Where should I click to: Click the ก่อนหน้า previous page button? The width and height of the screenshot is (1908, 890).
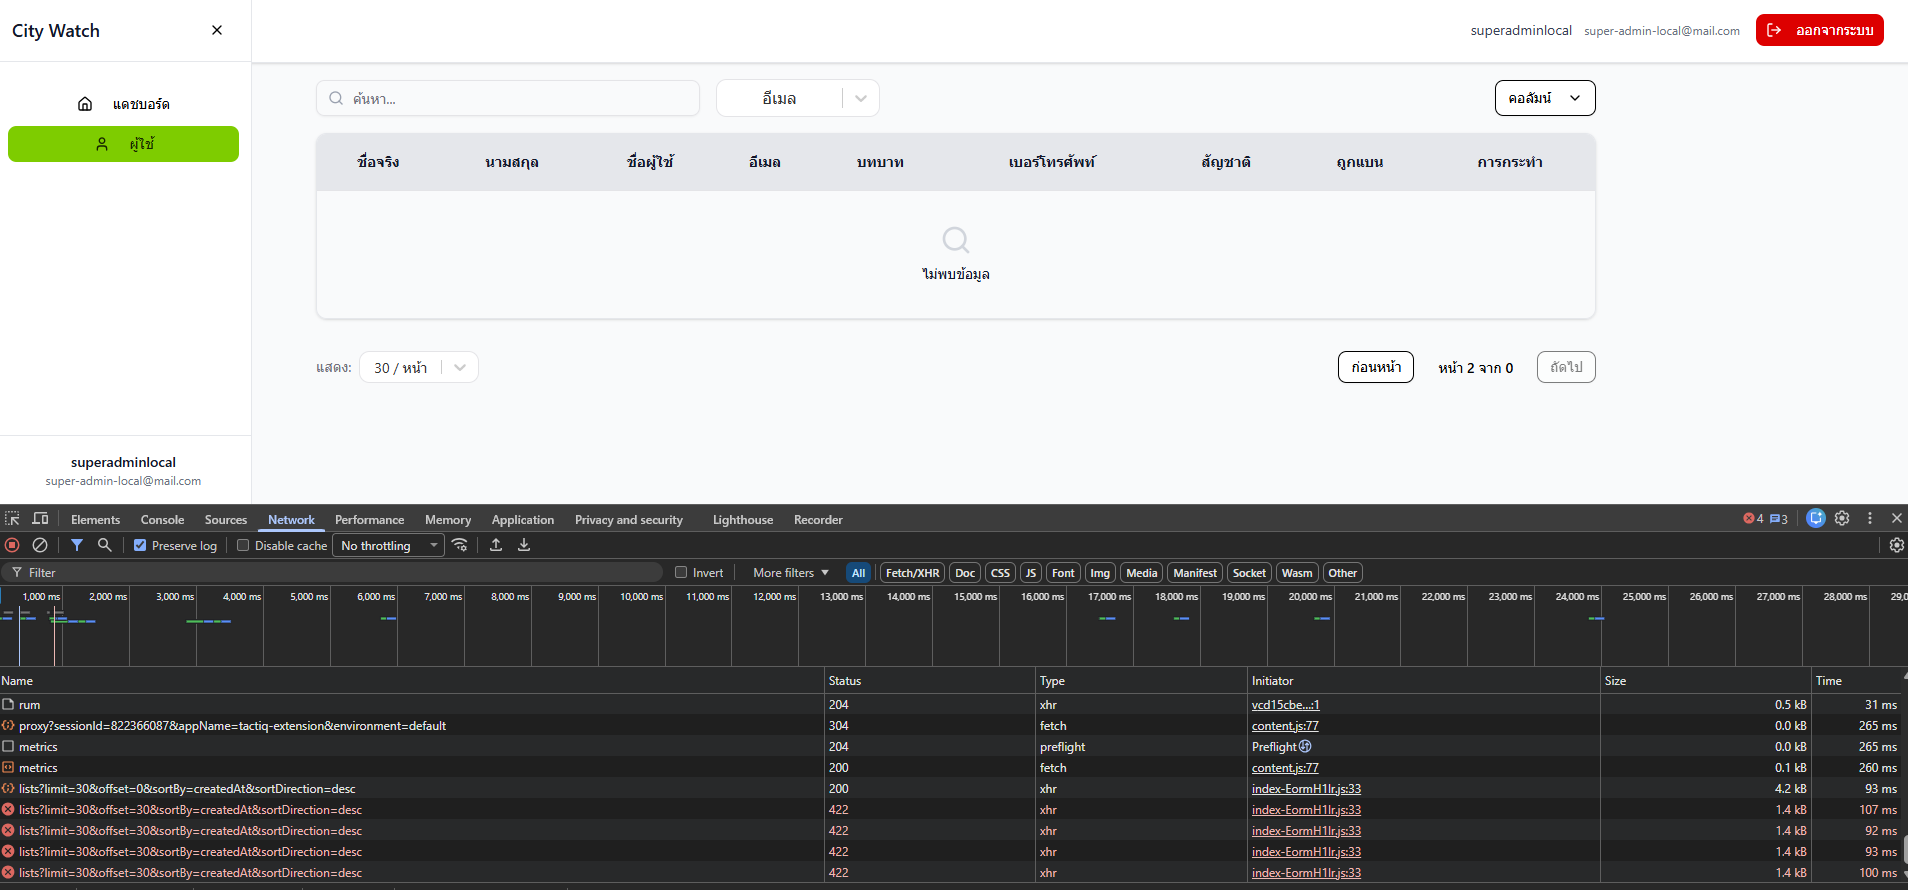tap(1375, 367)
